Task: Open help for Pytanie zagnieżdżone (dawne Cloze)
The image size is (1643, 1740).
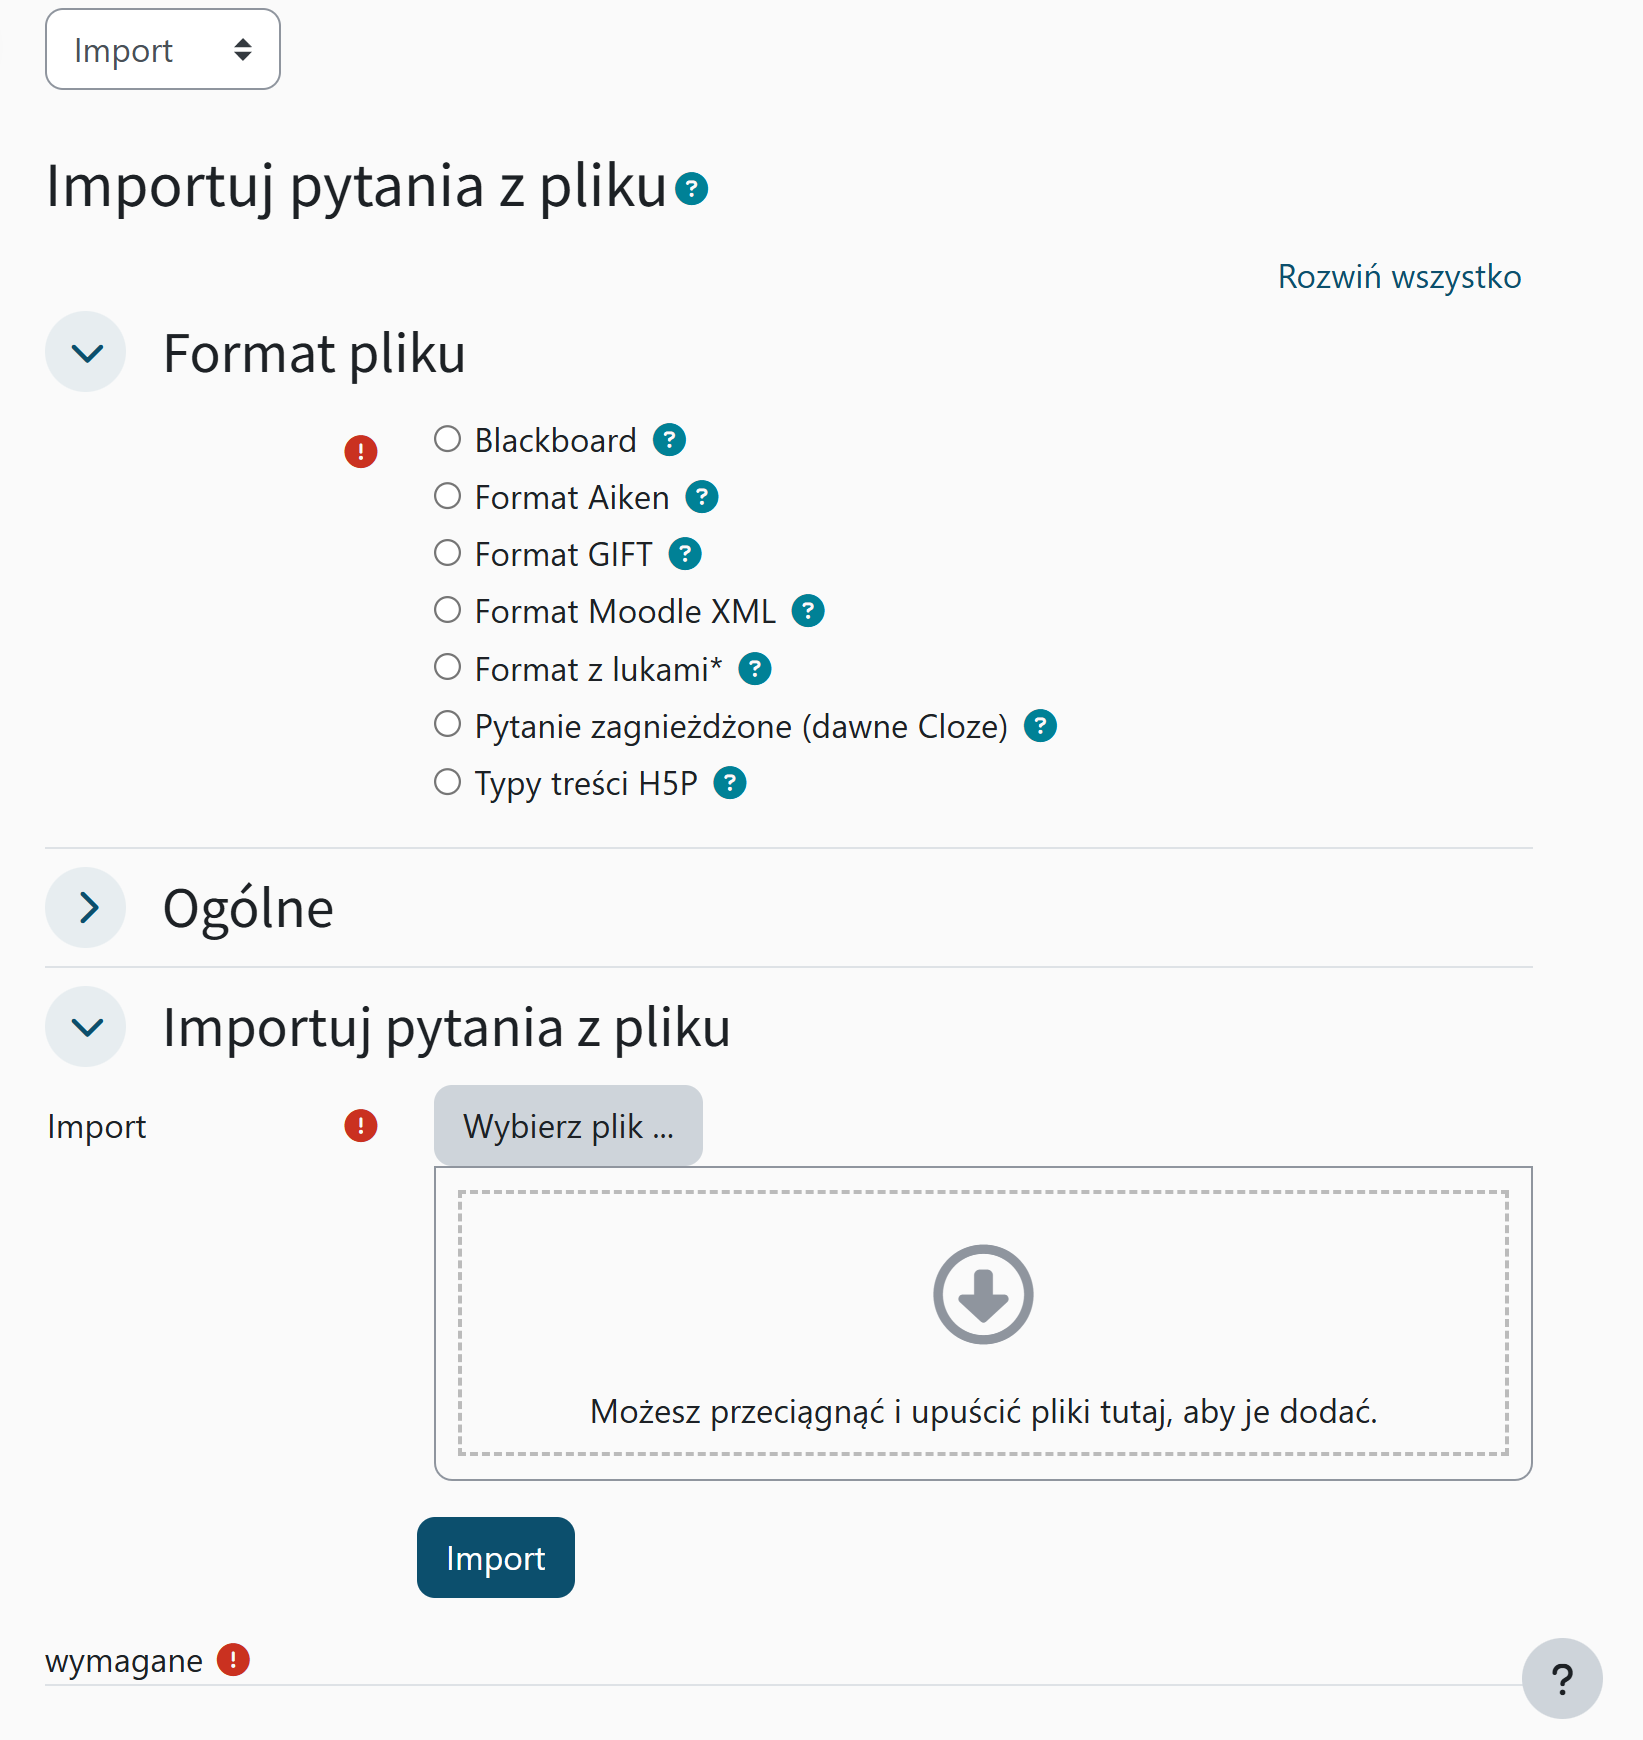Action: click(x=1040, y=725)
